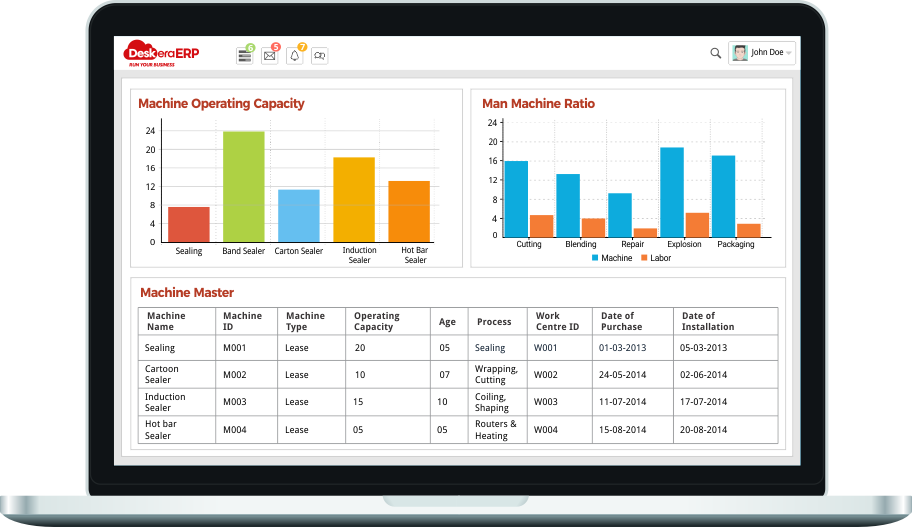Click the Induction Sealer yellow bar
This screenshot has width=912, height=527.
(x=354, y=198)
